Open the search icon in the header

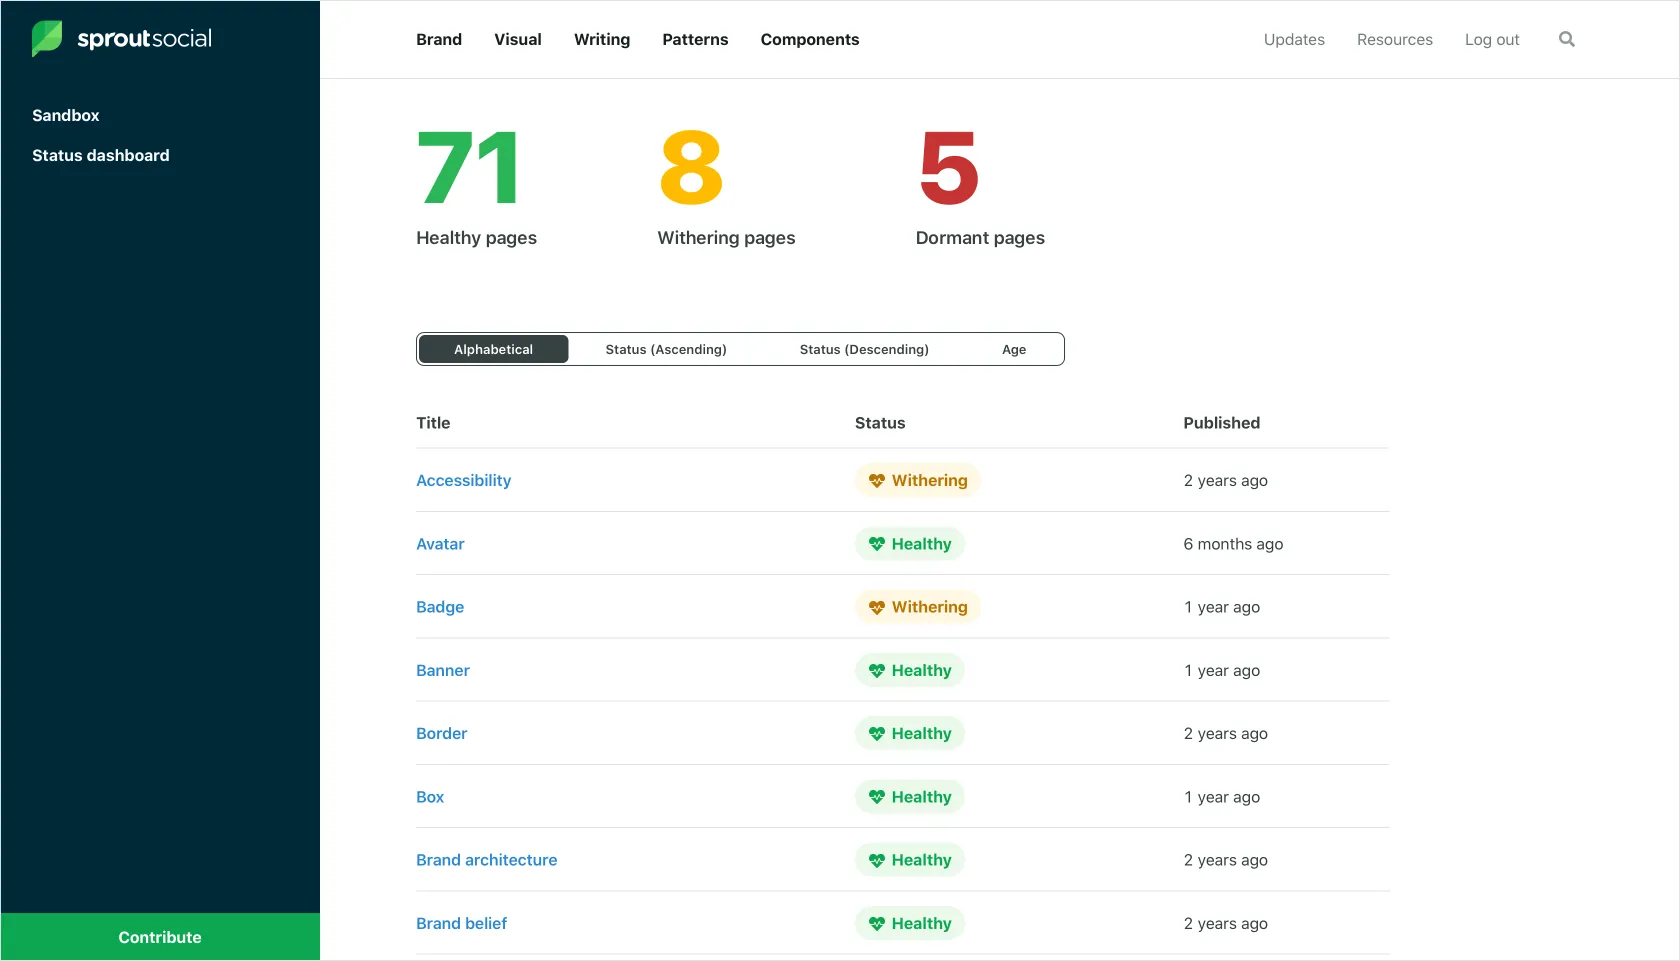coord(1565,39)
